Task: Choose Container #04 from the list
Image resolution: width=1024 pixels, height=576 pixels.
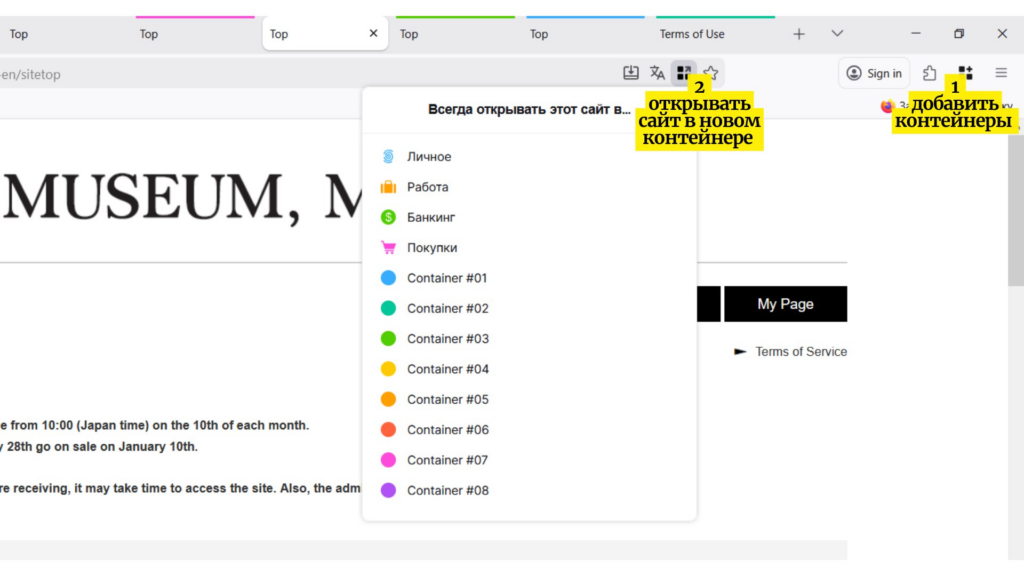Action: click(529, 369)
